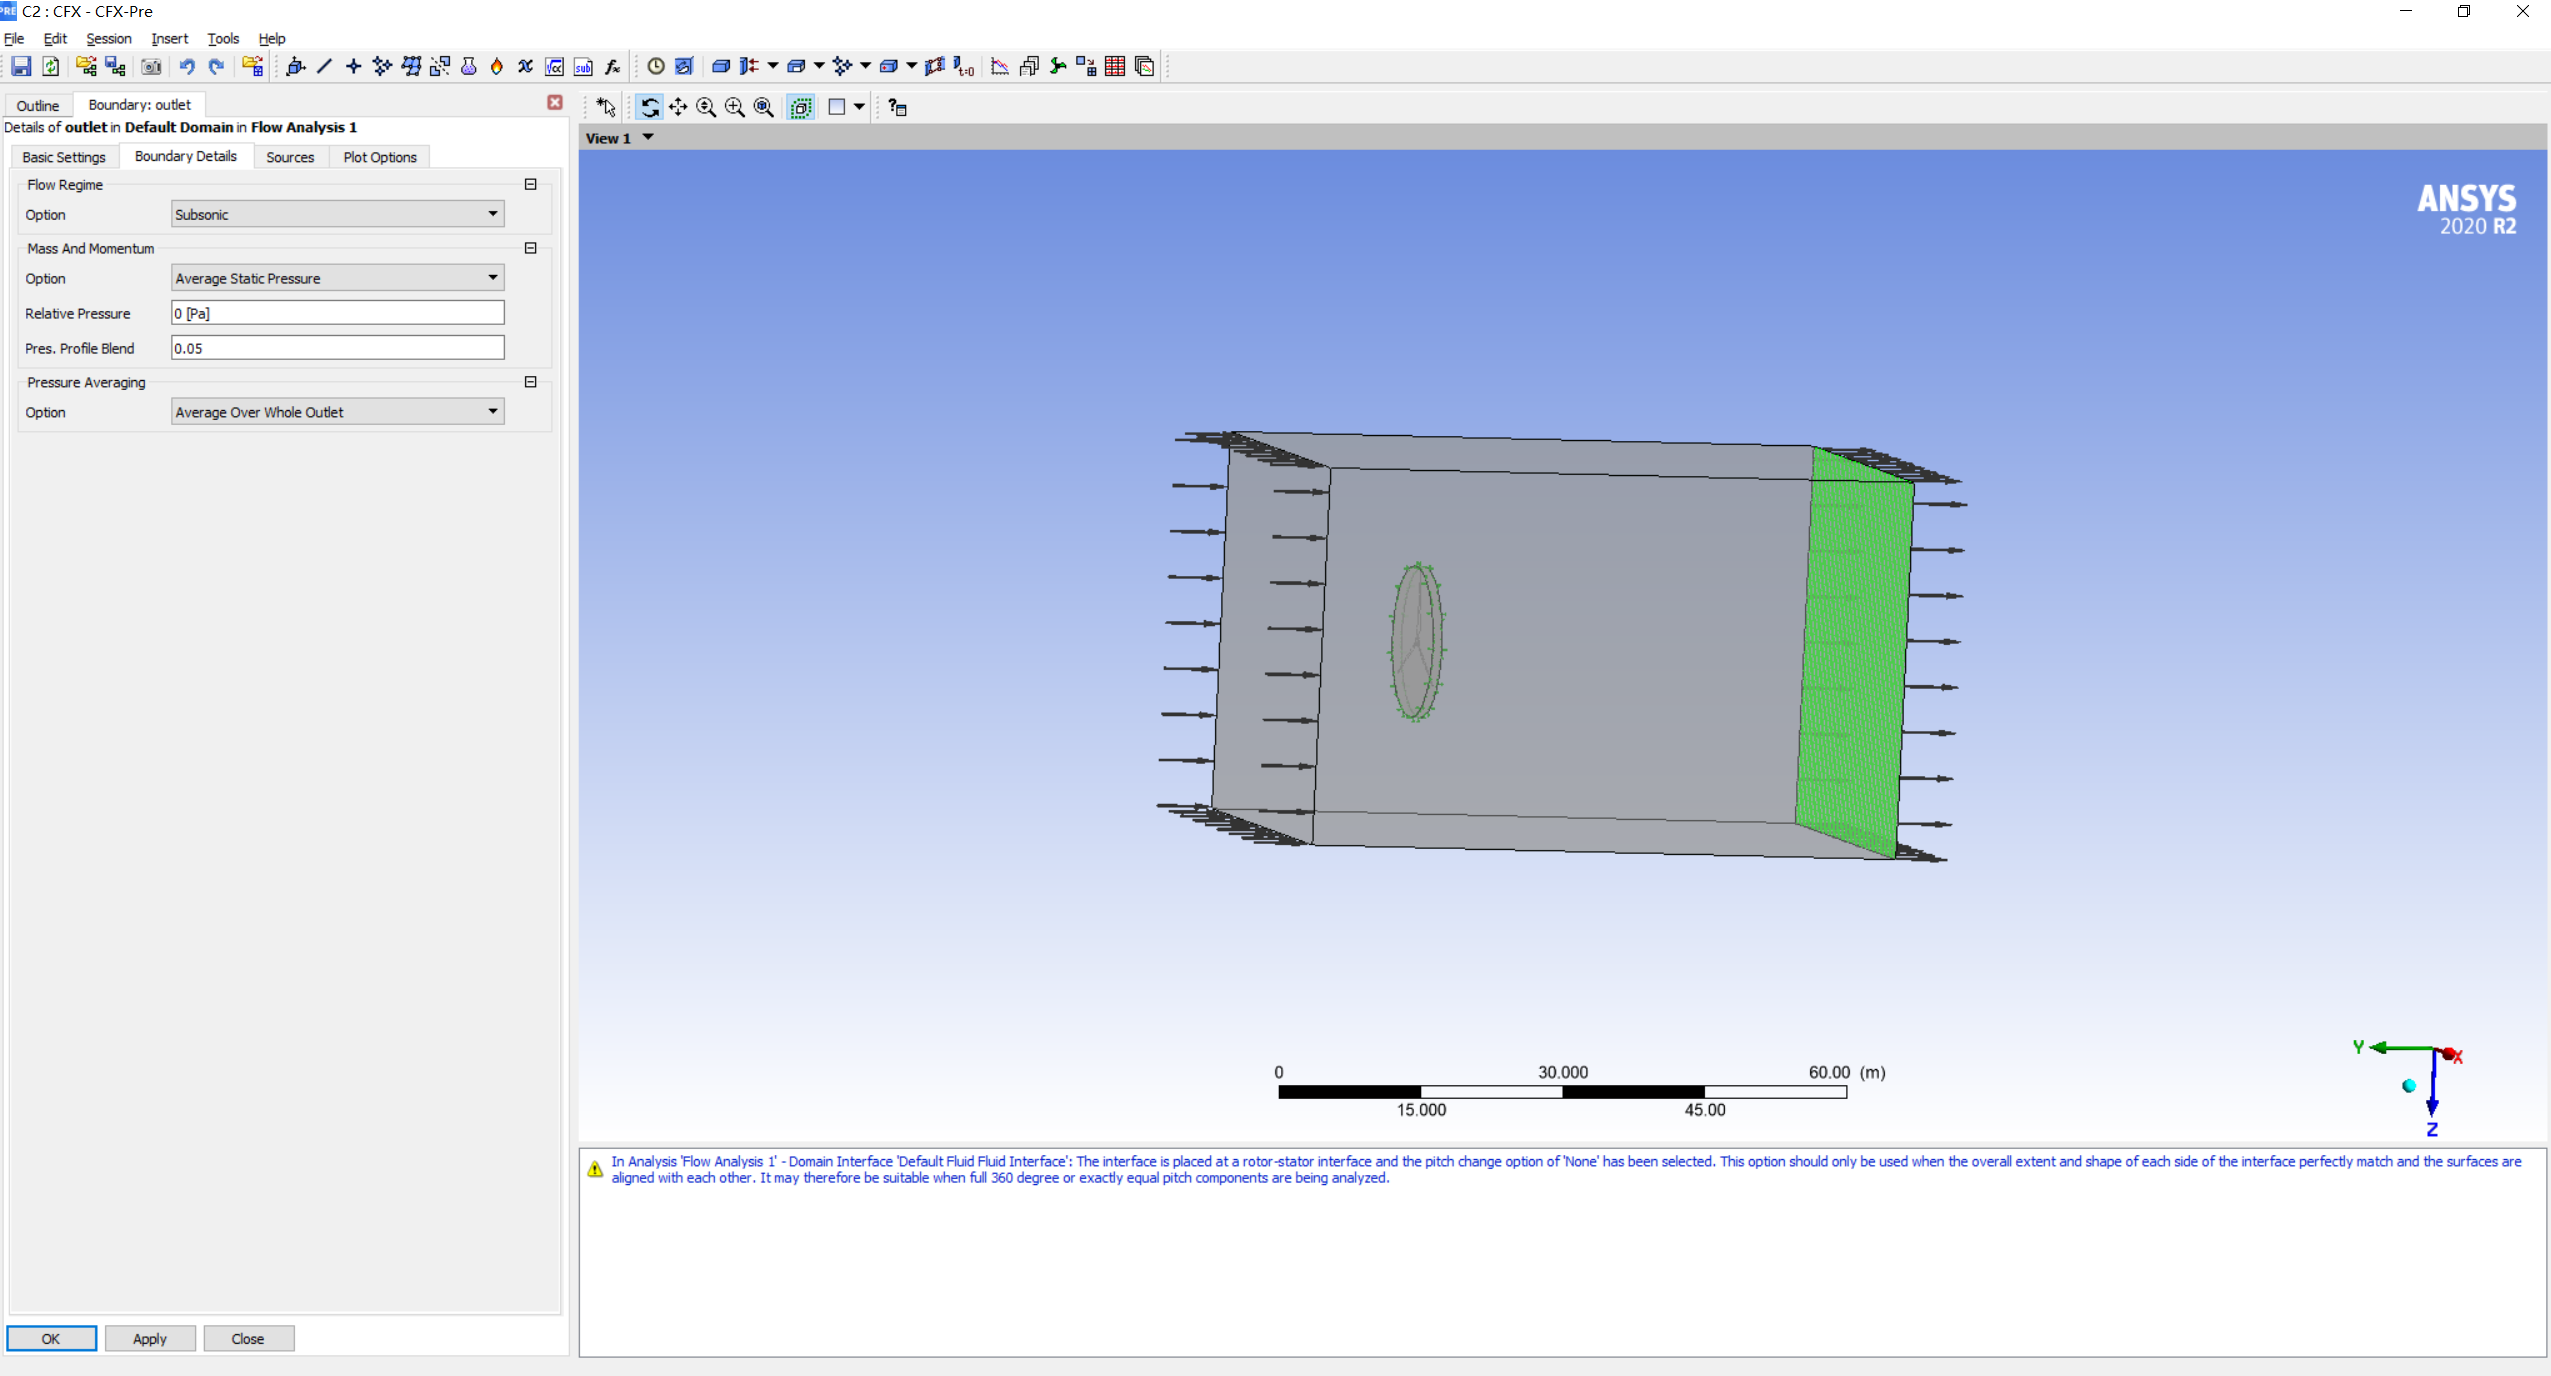2551x1376 pixels.
Task: Open the Session menu
Action: point(108,38)
